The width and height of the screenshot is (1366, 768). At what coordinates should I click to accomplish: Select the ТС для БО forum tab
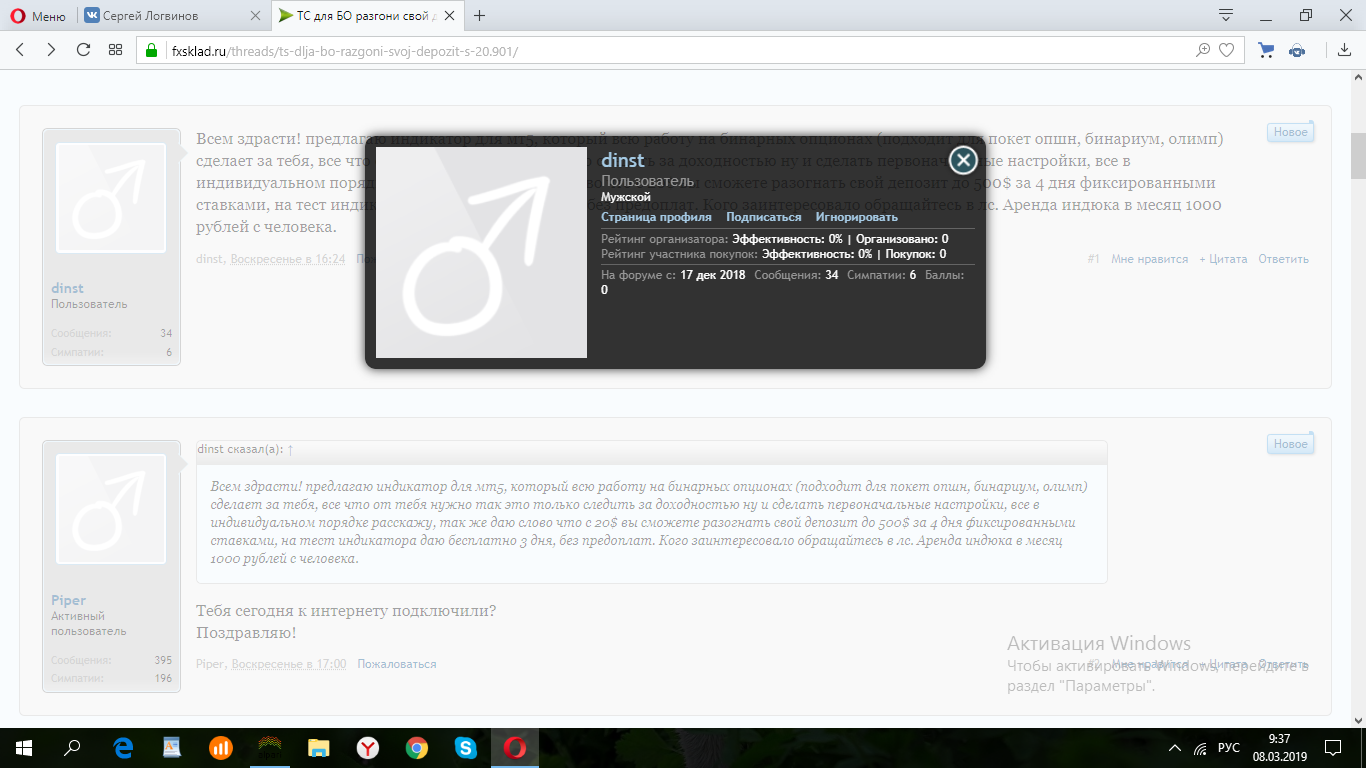click(x=366, y=16)
